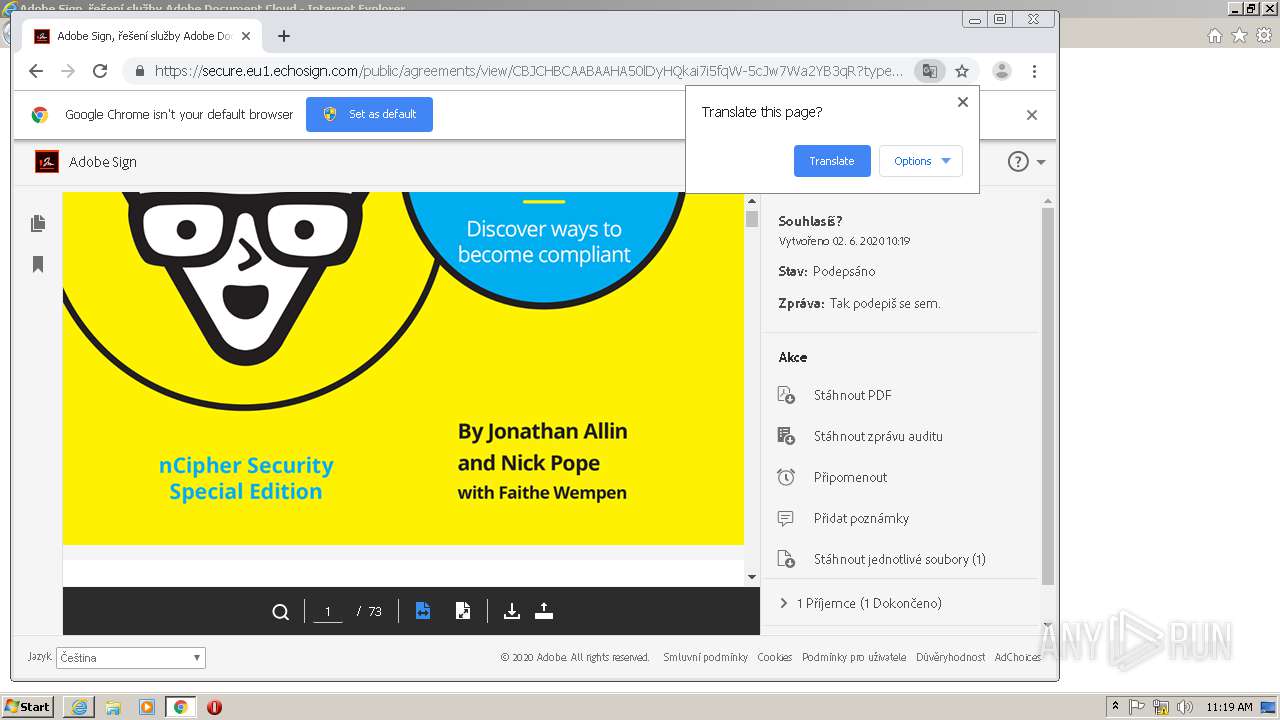The width and height of the screenshot is (1280, 720).
Task: Select the fit-to-page view icon
Action: coord(463,611)
